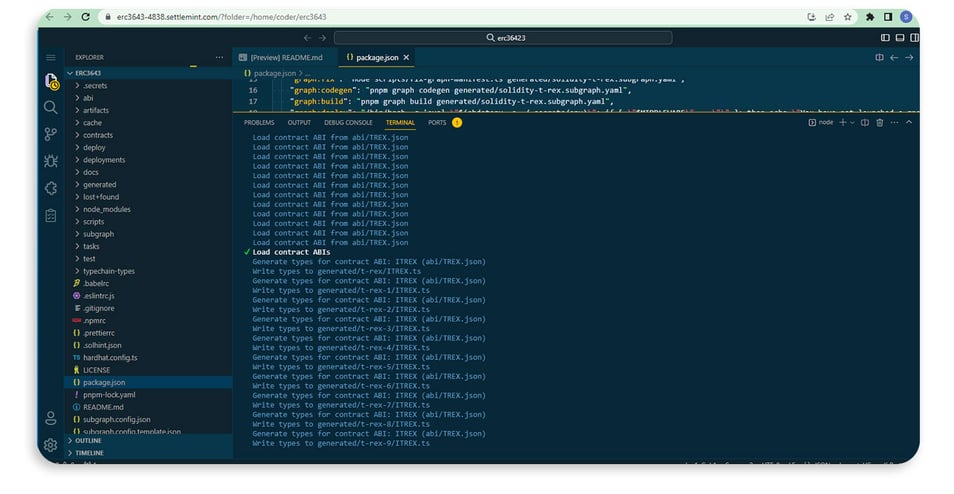Open the Testing clipboard icon view

tap(50, 215)
